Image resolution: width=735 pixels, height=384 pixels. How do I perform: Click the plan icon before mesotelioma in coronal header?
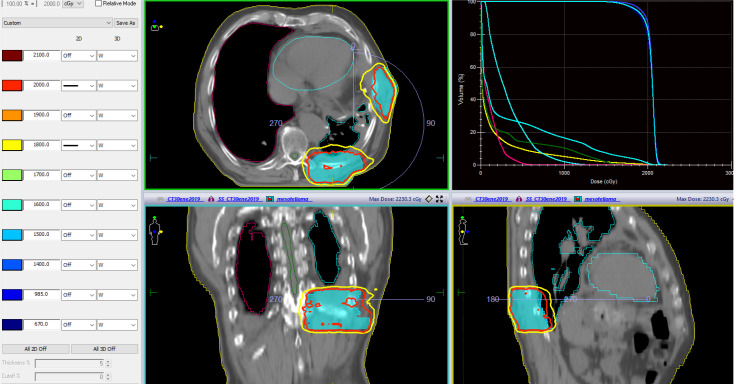tap(270, 199)
